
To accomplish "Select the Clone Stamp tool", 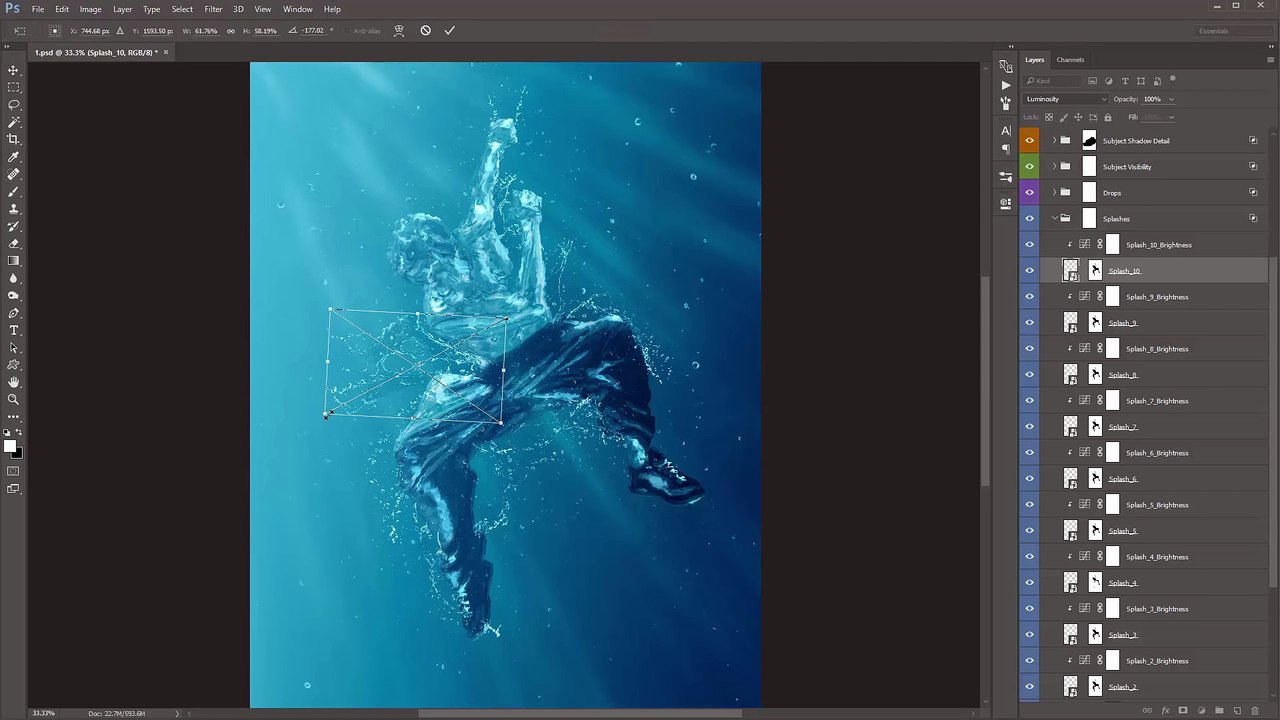I will pos(14,209).
